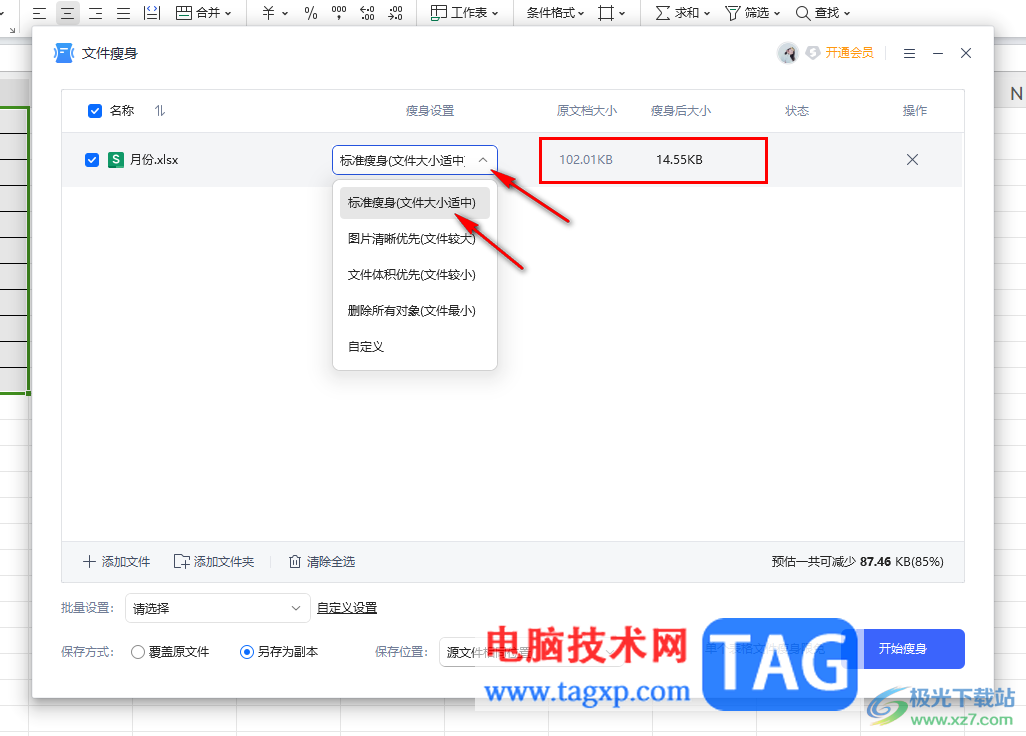Image resolution: width=1026 pixels, height=736 pixels.
Task: Click 添加文件 to add a file
Action: 116,561
